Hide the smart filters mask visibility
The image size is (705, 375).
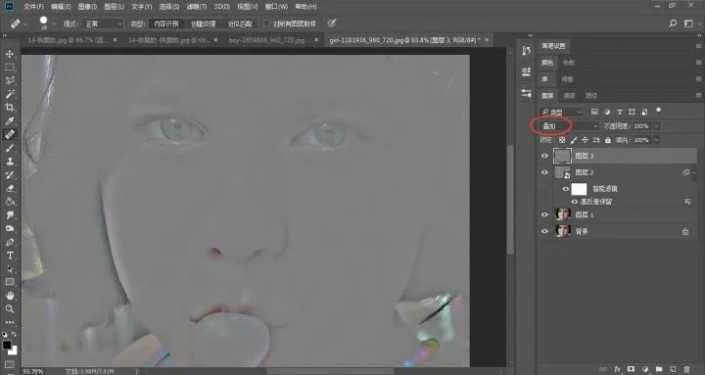(x=566, y=189)
